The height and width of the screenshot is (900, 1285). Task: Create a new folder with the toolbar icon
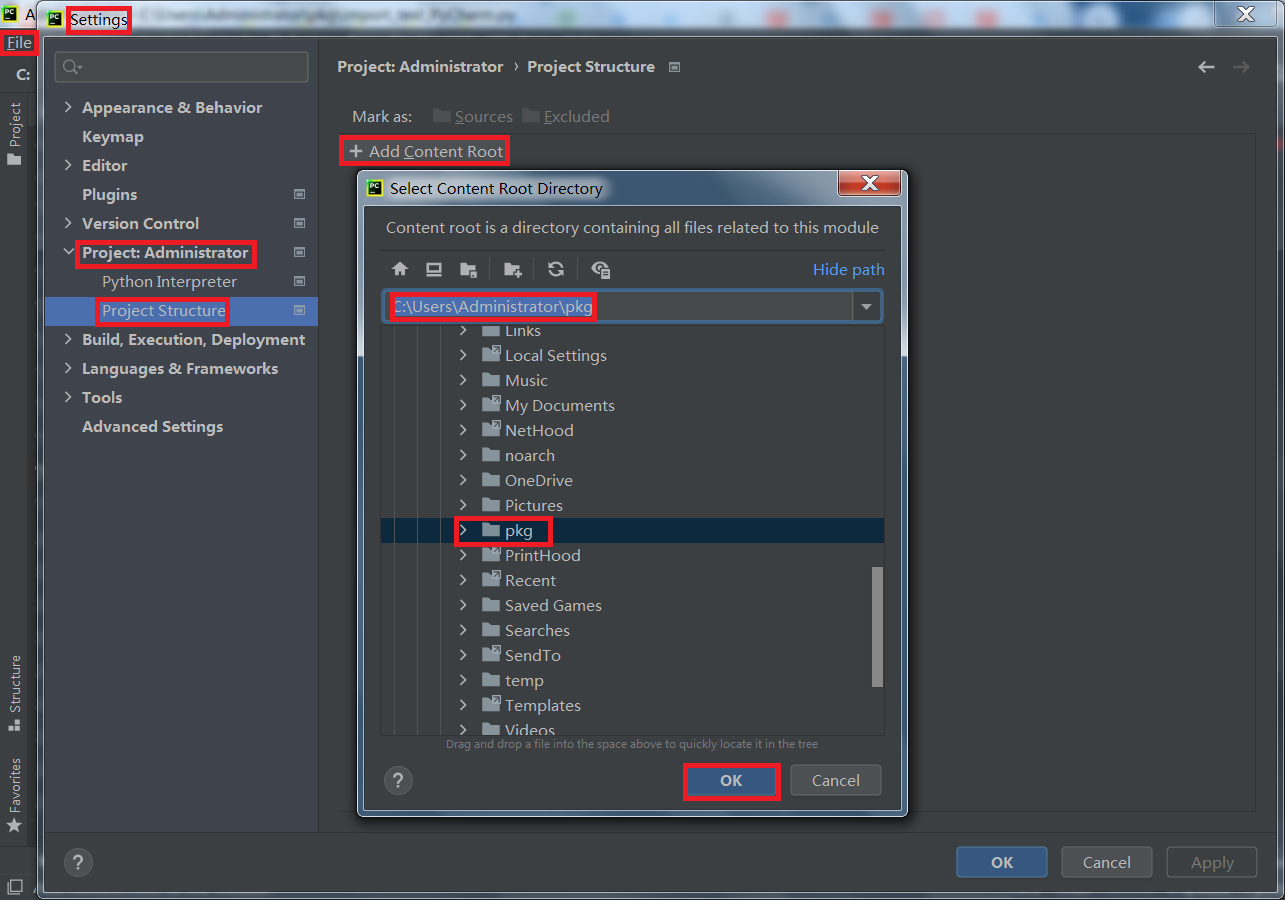coord(513,269)
